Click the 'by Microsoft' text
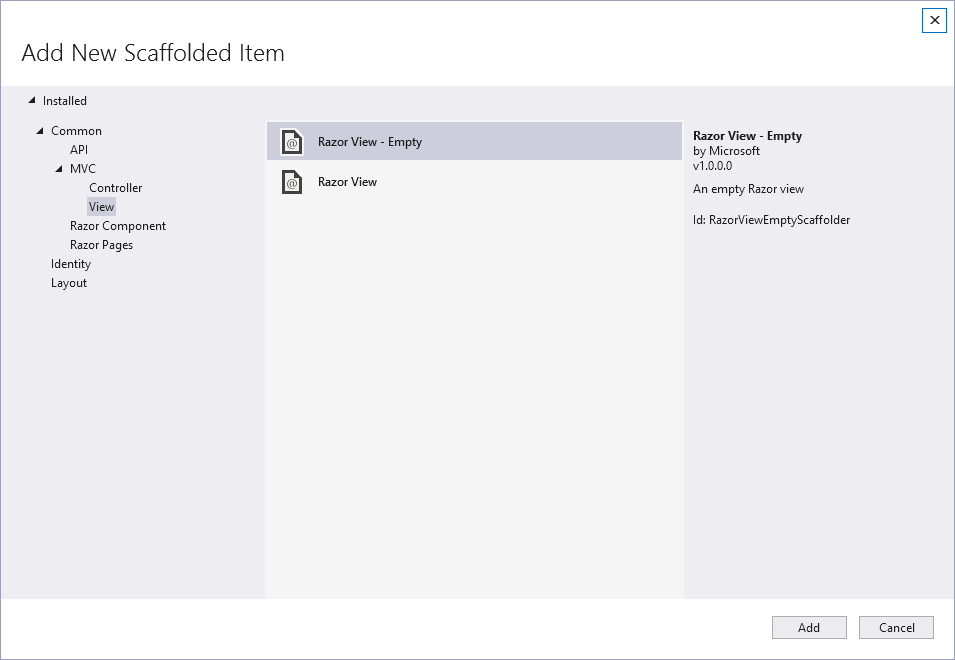This screenshot has width=955, height=660. (x=726, y=151)
